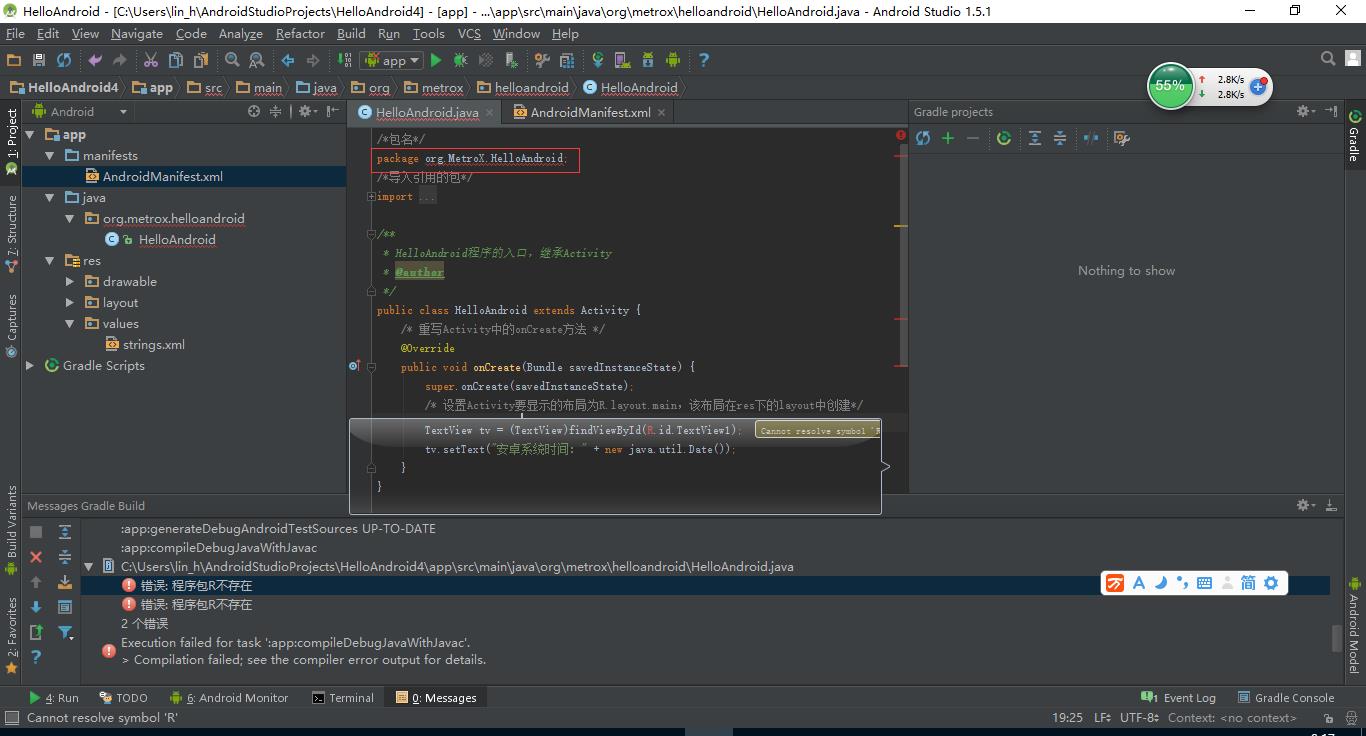The height and width of the screenshot is (736, 1366).
Task: Click the Undo arrow icon
Action: (x=95, y=60)
